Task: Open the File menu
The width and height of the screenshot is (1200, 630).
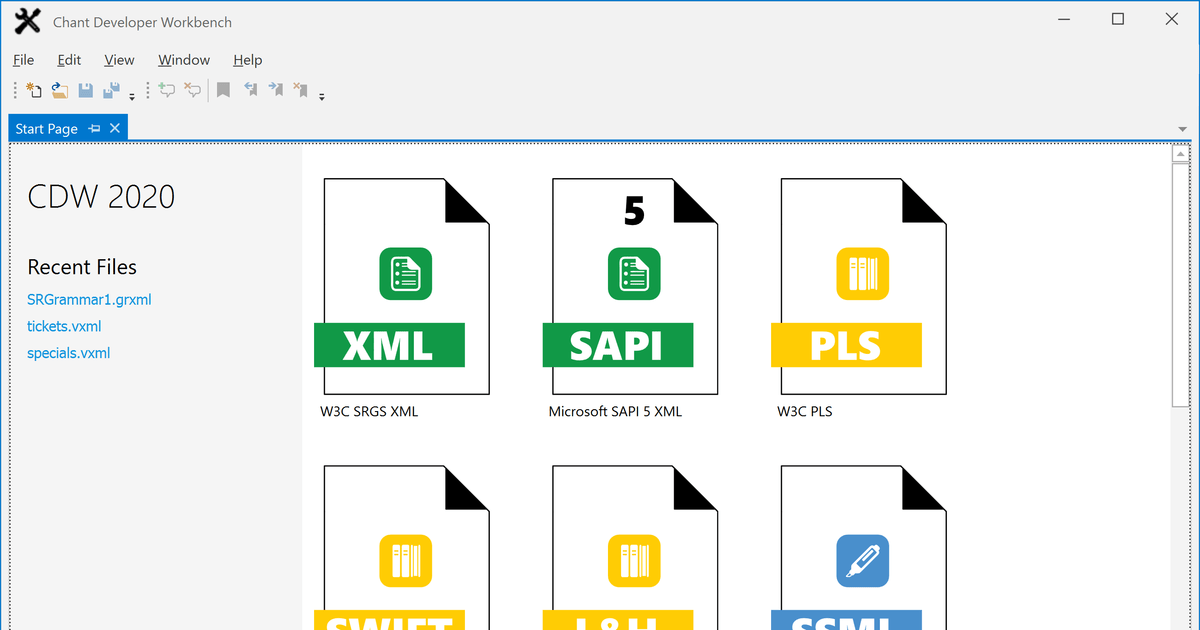Action: point(23,60)
